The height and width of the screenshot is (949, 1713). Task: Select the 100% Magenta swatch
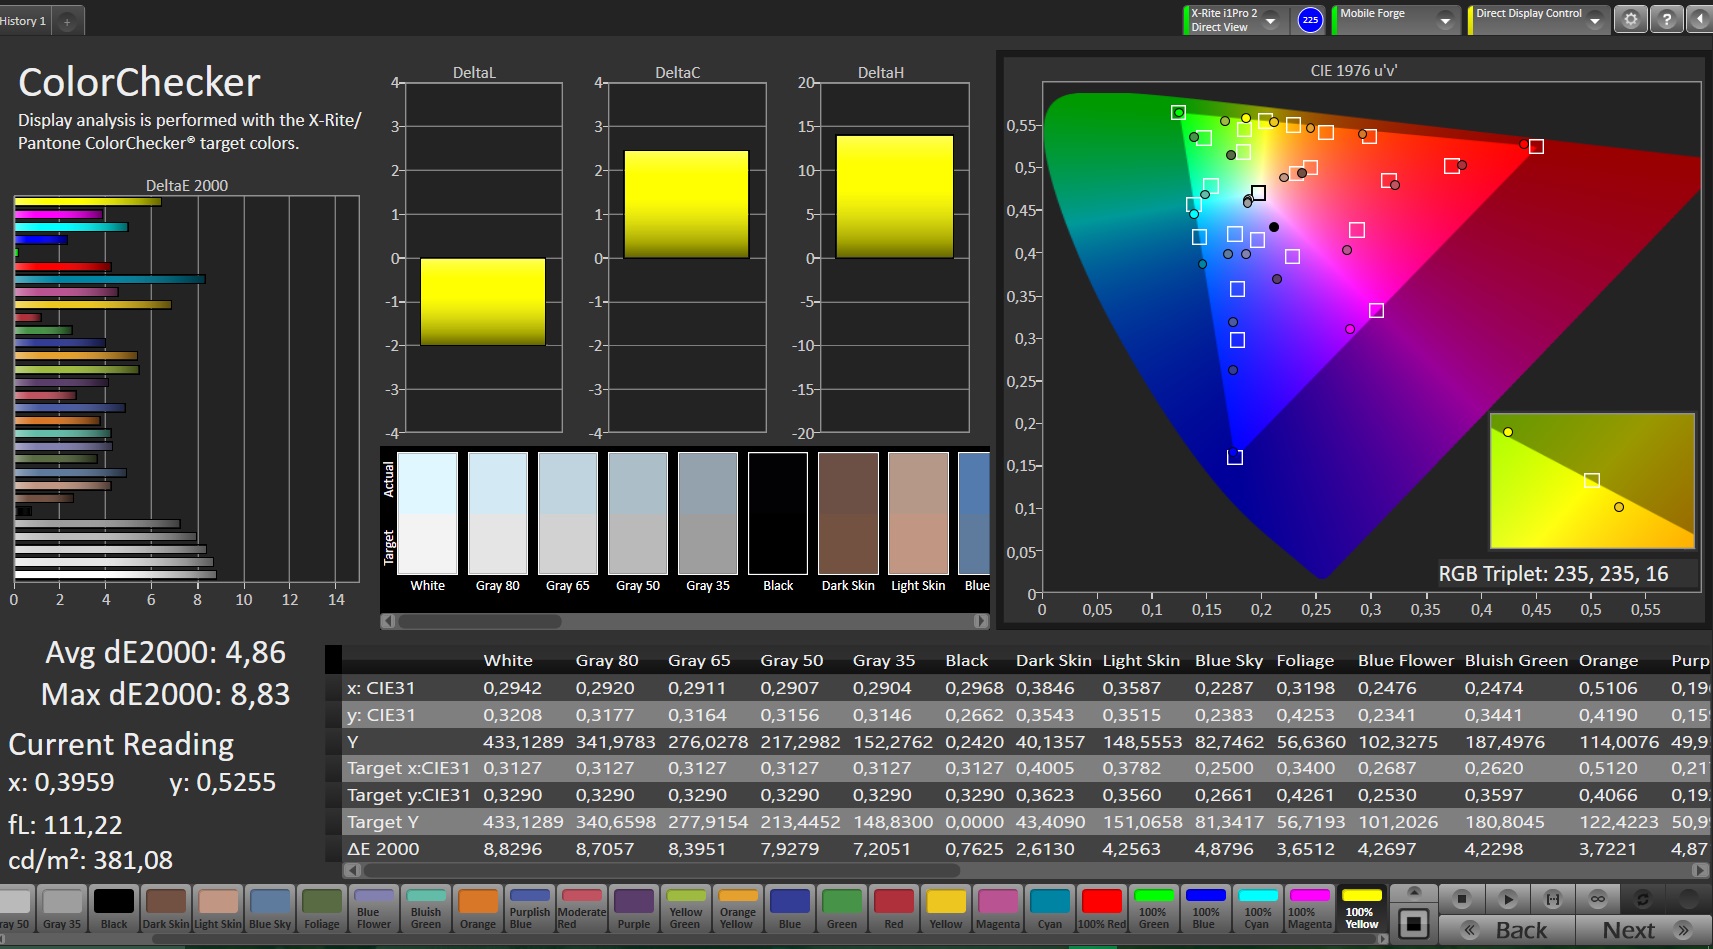1309,909
